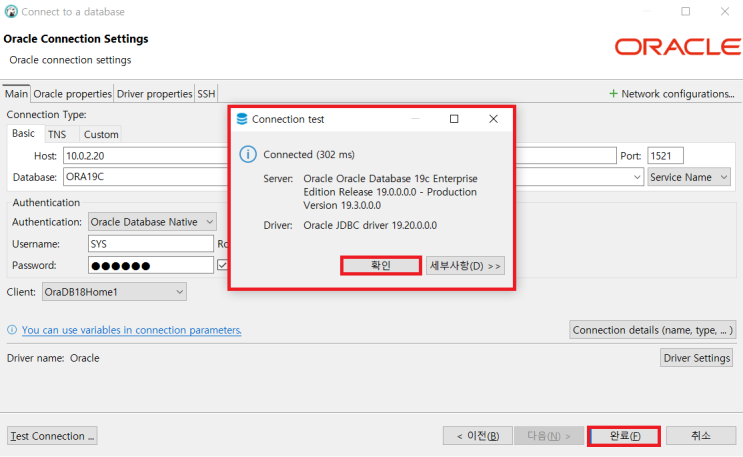Screen dimensions: 743x457
Task: Close the Connection test dialog
Action: click(x=493, y=119)
